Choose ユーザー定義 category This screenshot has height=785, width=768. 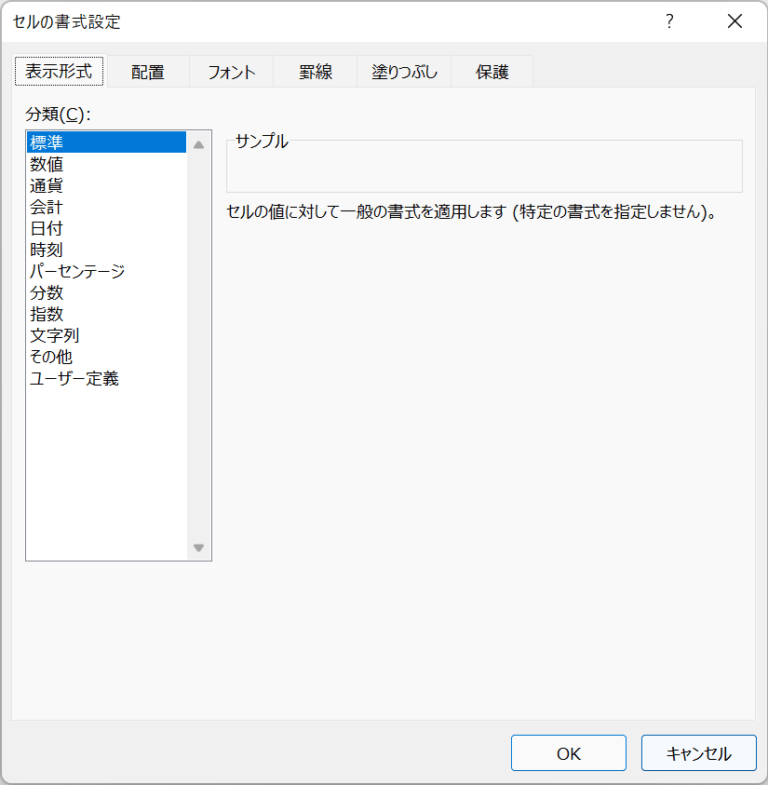[x=107, y=378]
